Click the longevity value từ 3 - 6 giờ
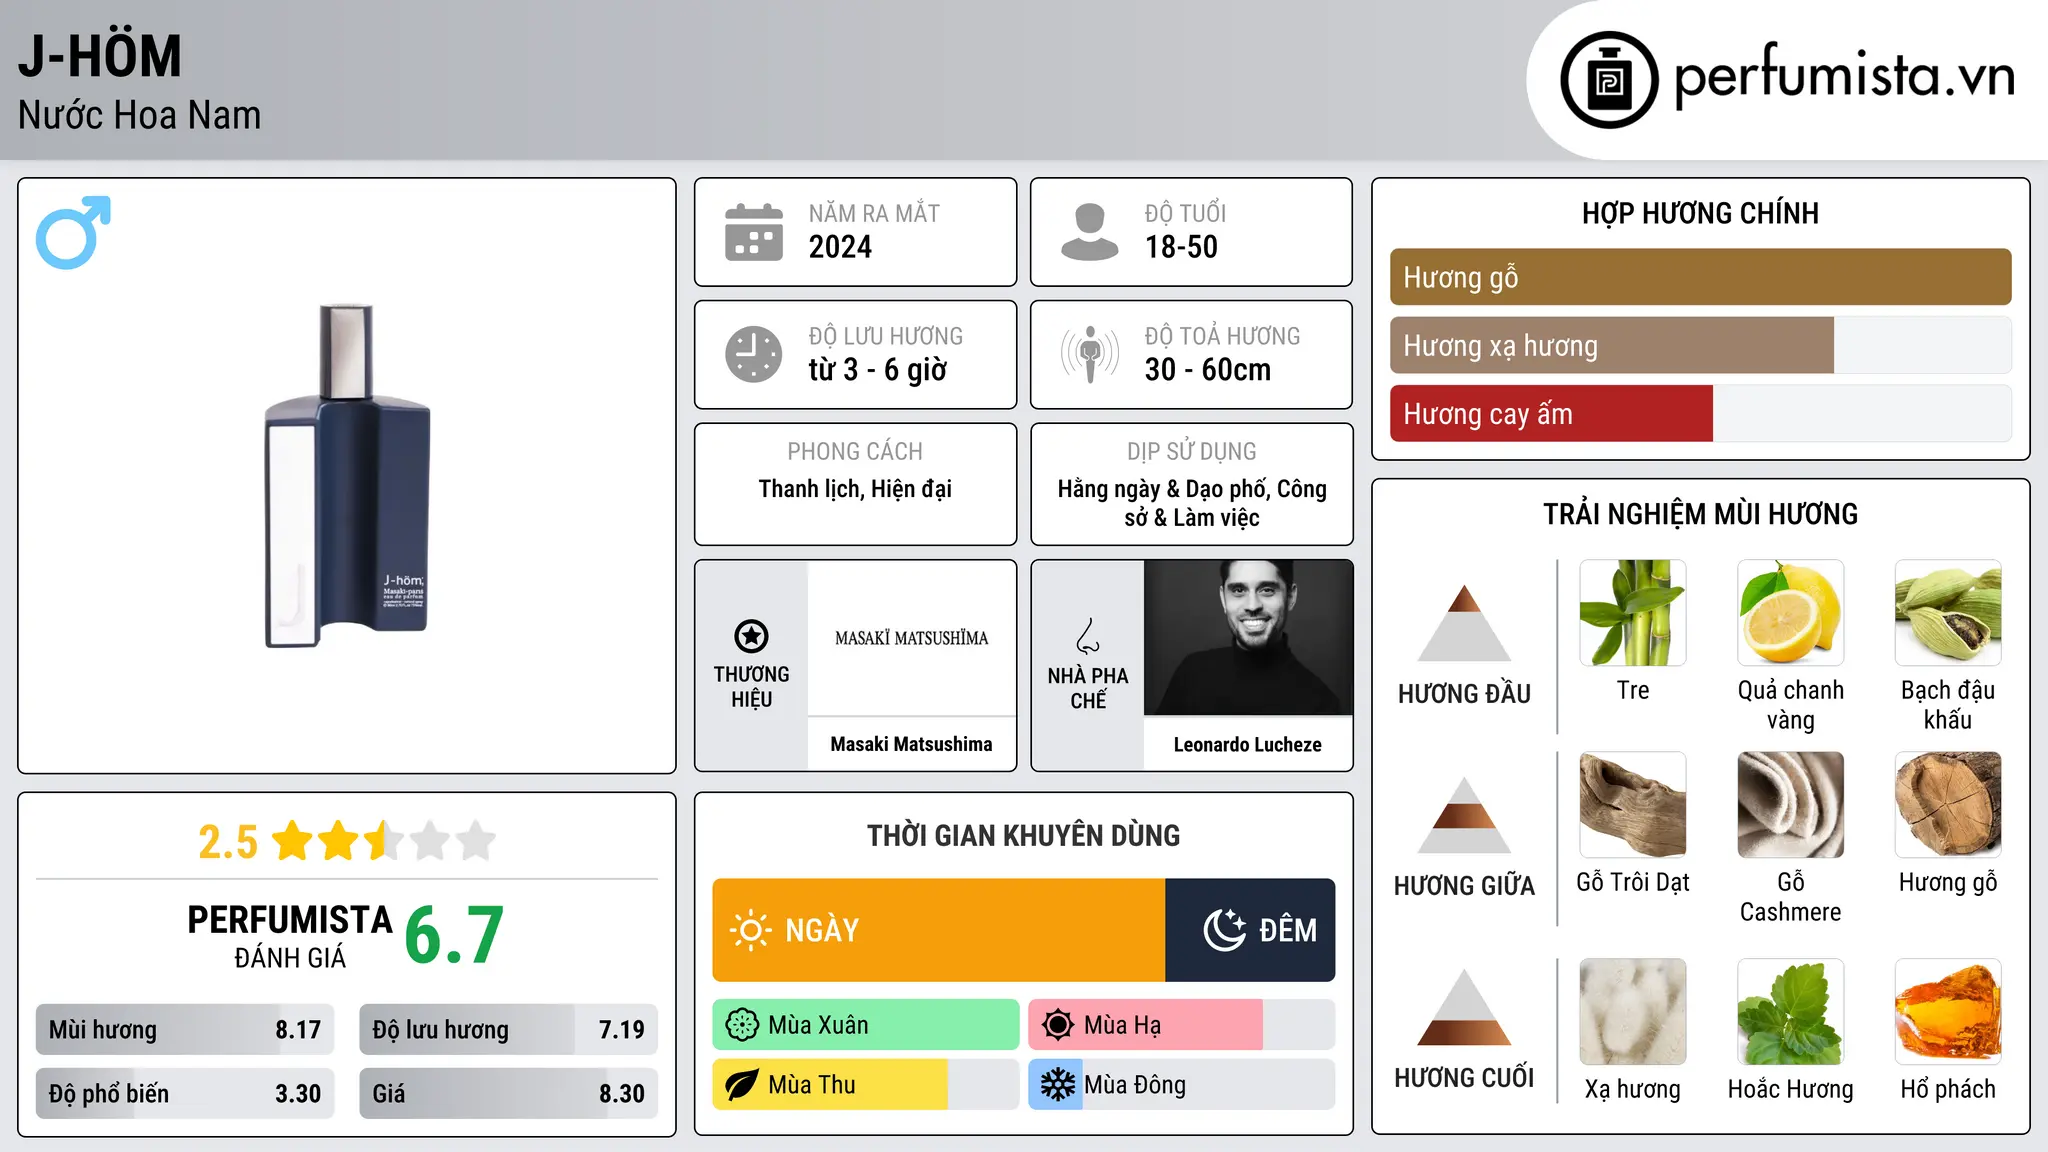 point(878,370)
